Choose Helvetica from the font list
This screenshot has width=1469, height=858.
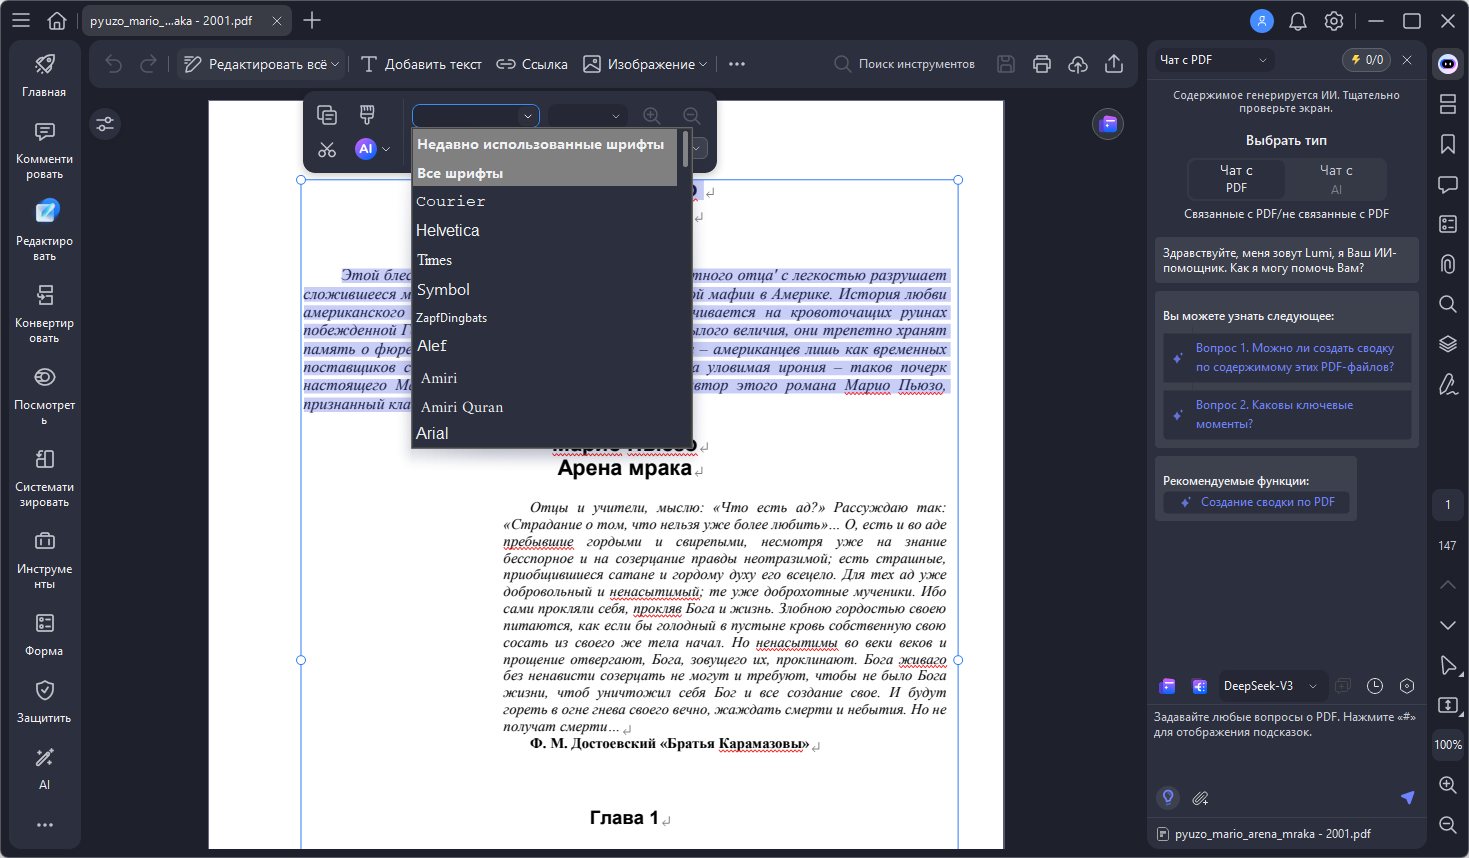(448, 230)
